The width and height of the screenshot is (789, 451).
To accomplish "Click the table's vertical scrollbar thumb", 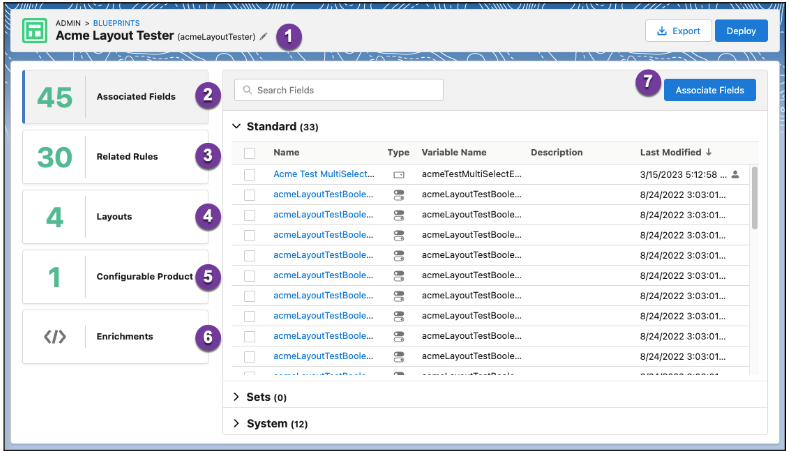I will tap(754, 198).
